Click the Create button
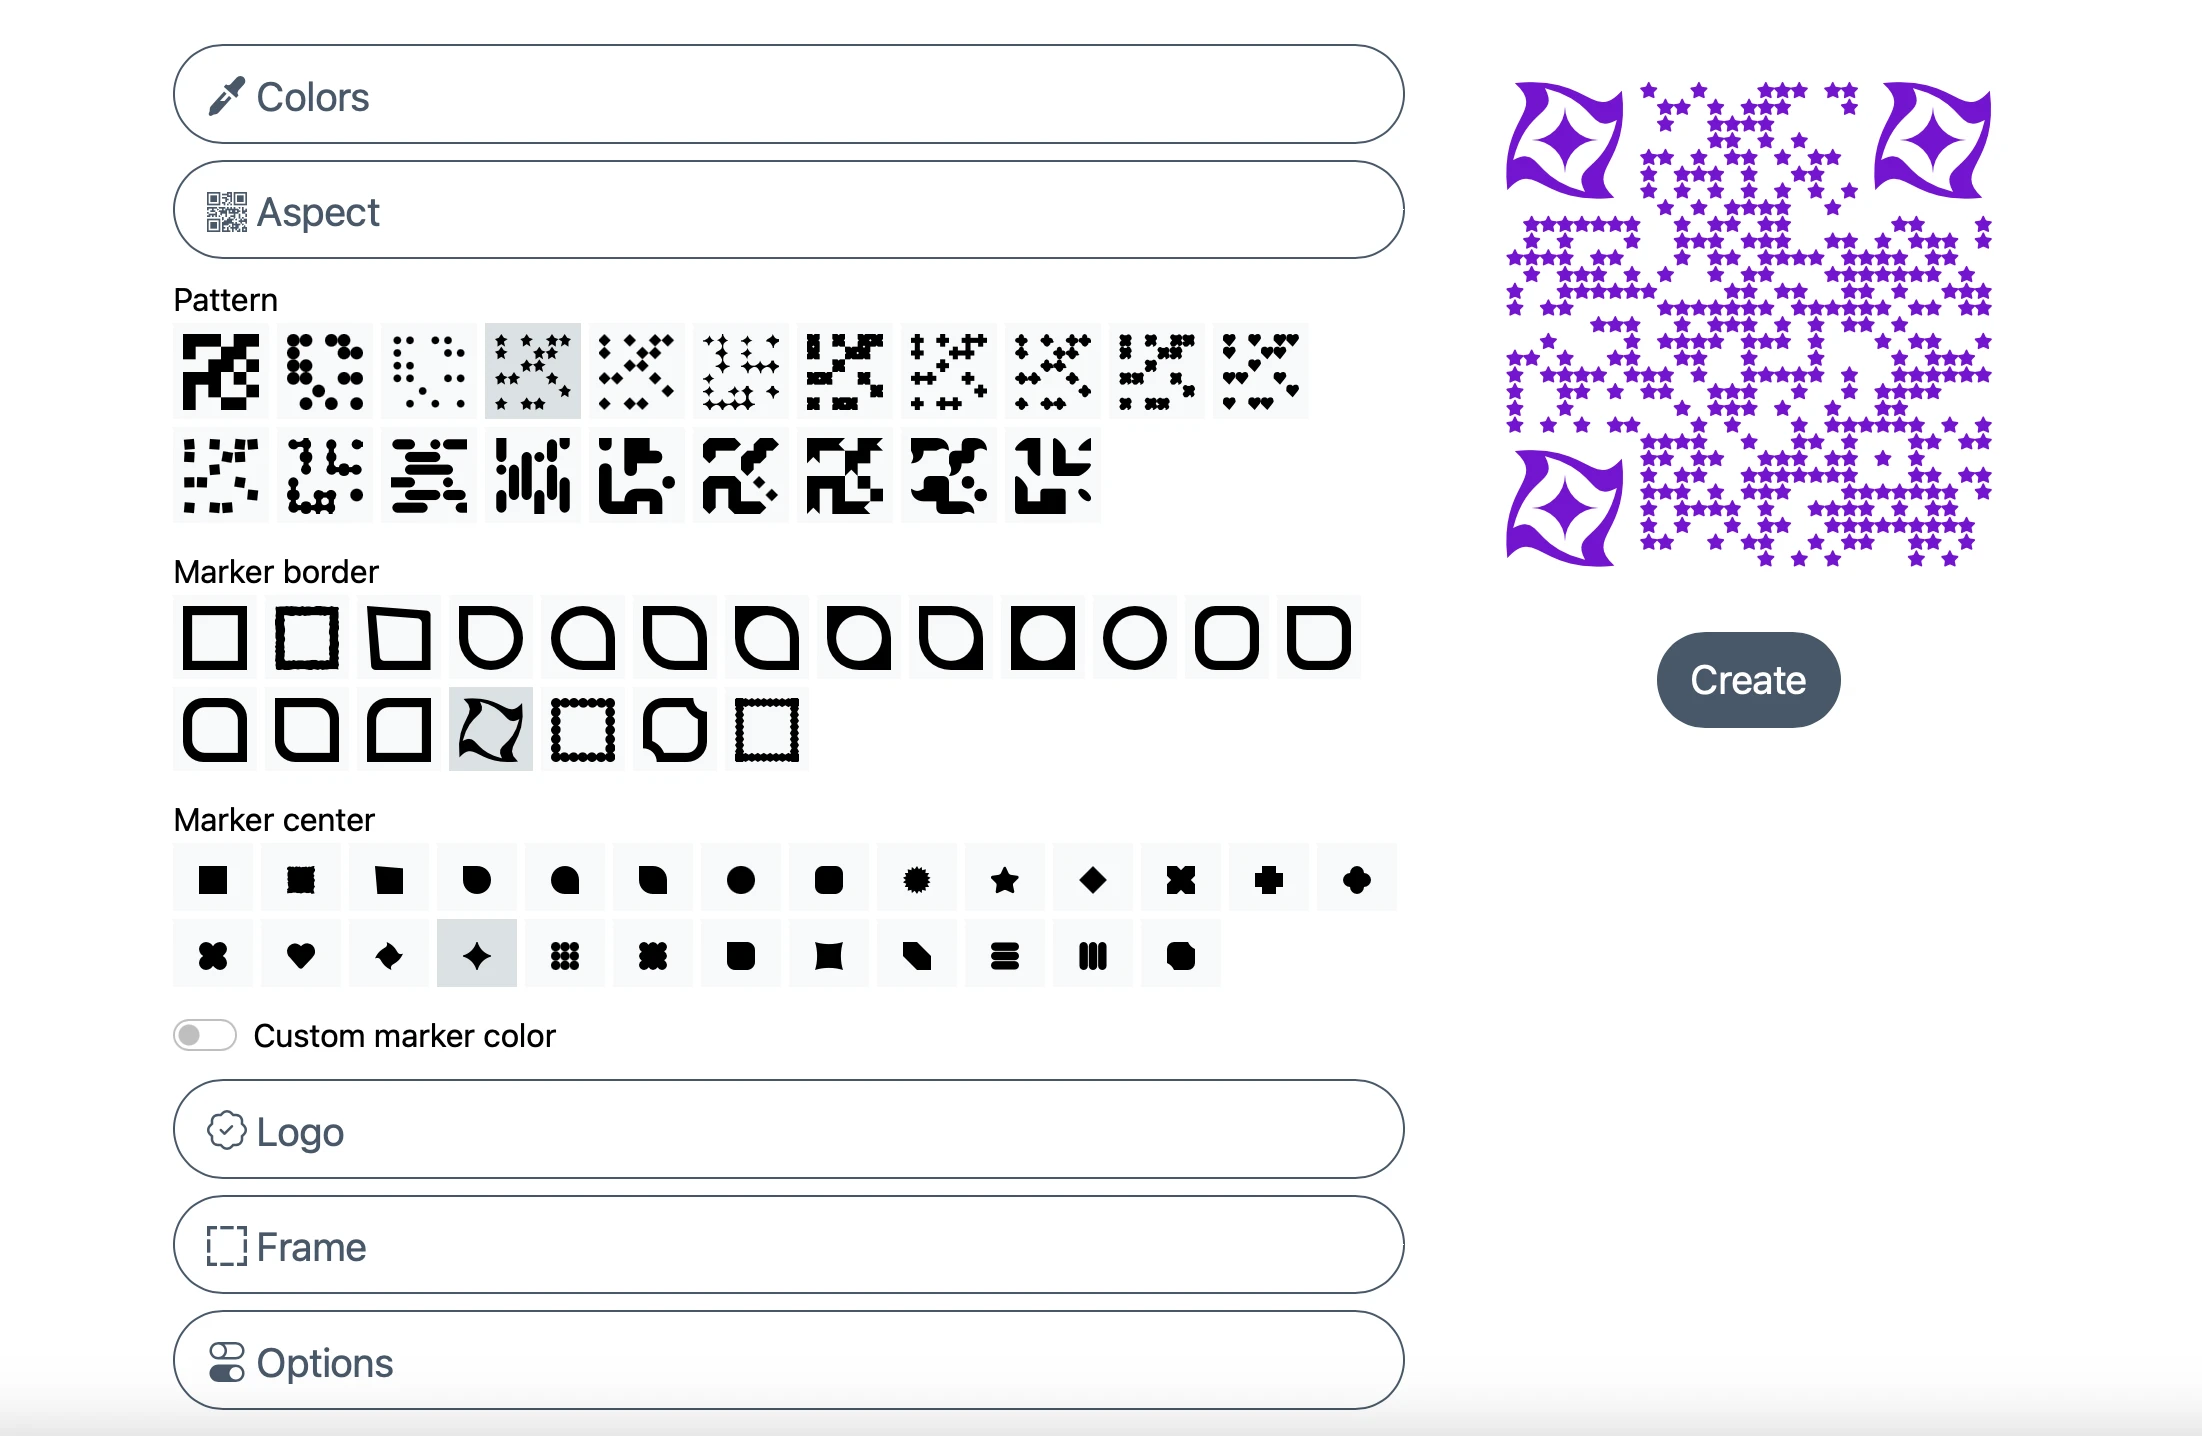Viewport: 2202px width, 1436px height. (1748, 679)
